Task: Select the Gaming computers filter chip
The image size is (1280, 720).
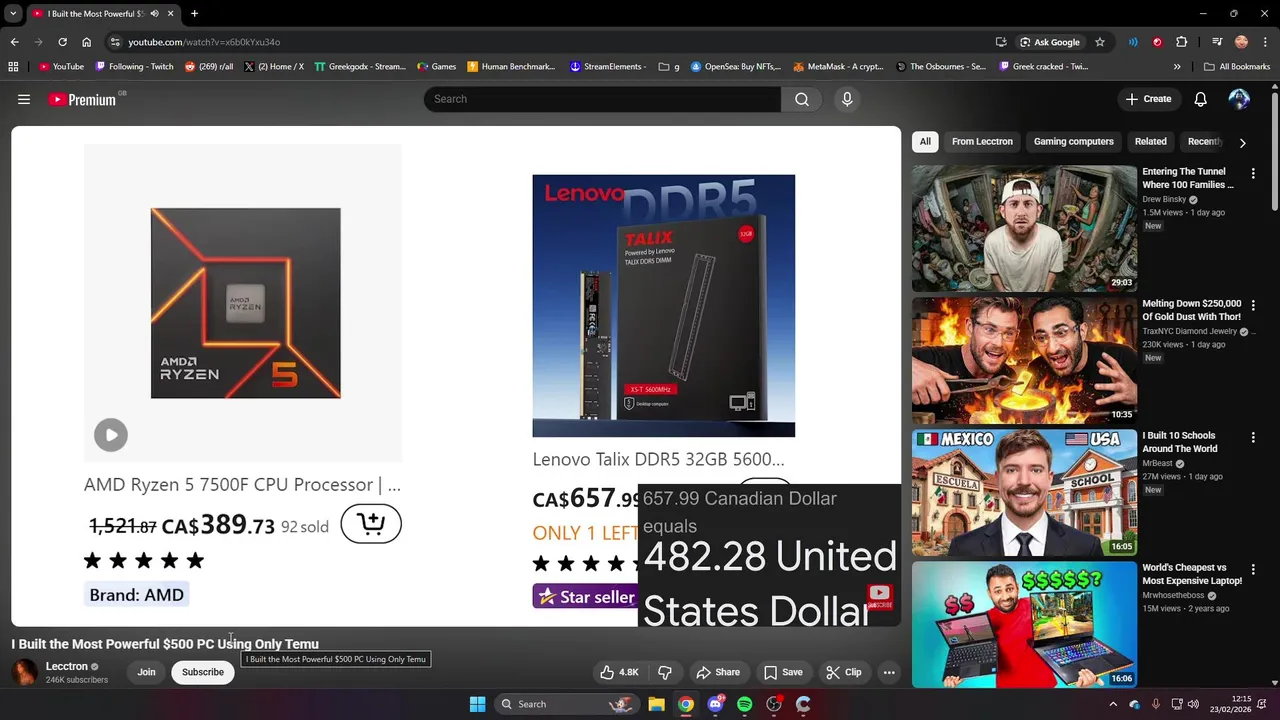Action: coord(1073,142)
